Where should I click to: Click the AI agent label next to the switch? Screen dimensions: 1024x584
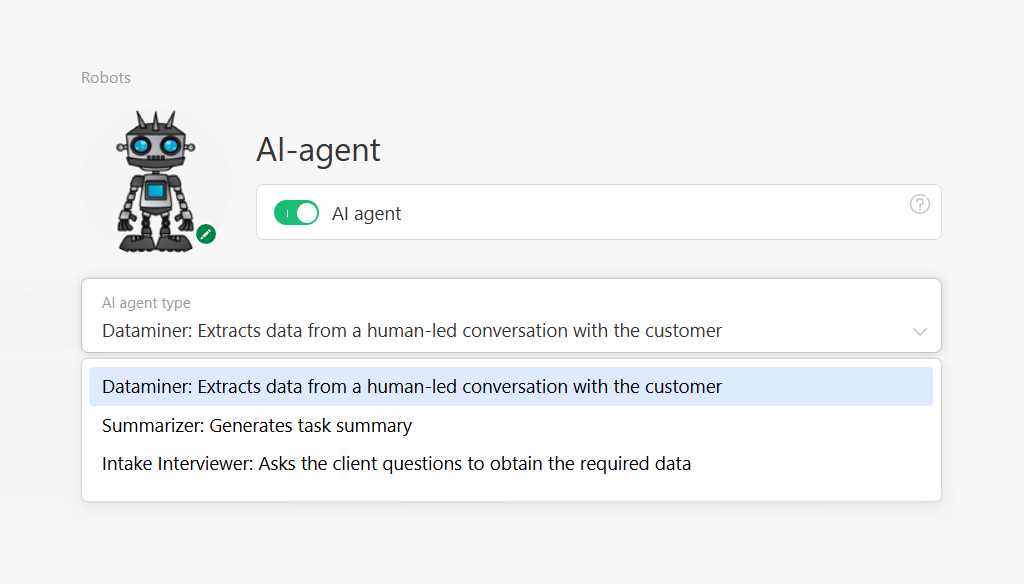(366, 212)
